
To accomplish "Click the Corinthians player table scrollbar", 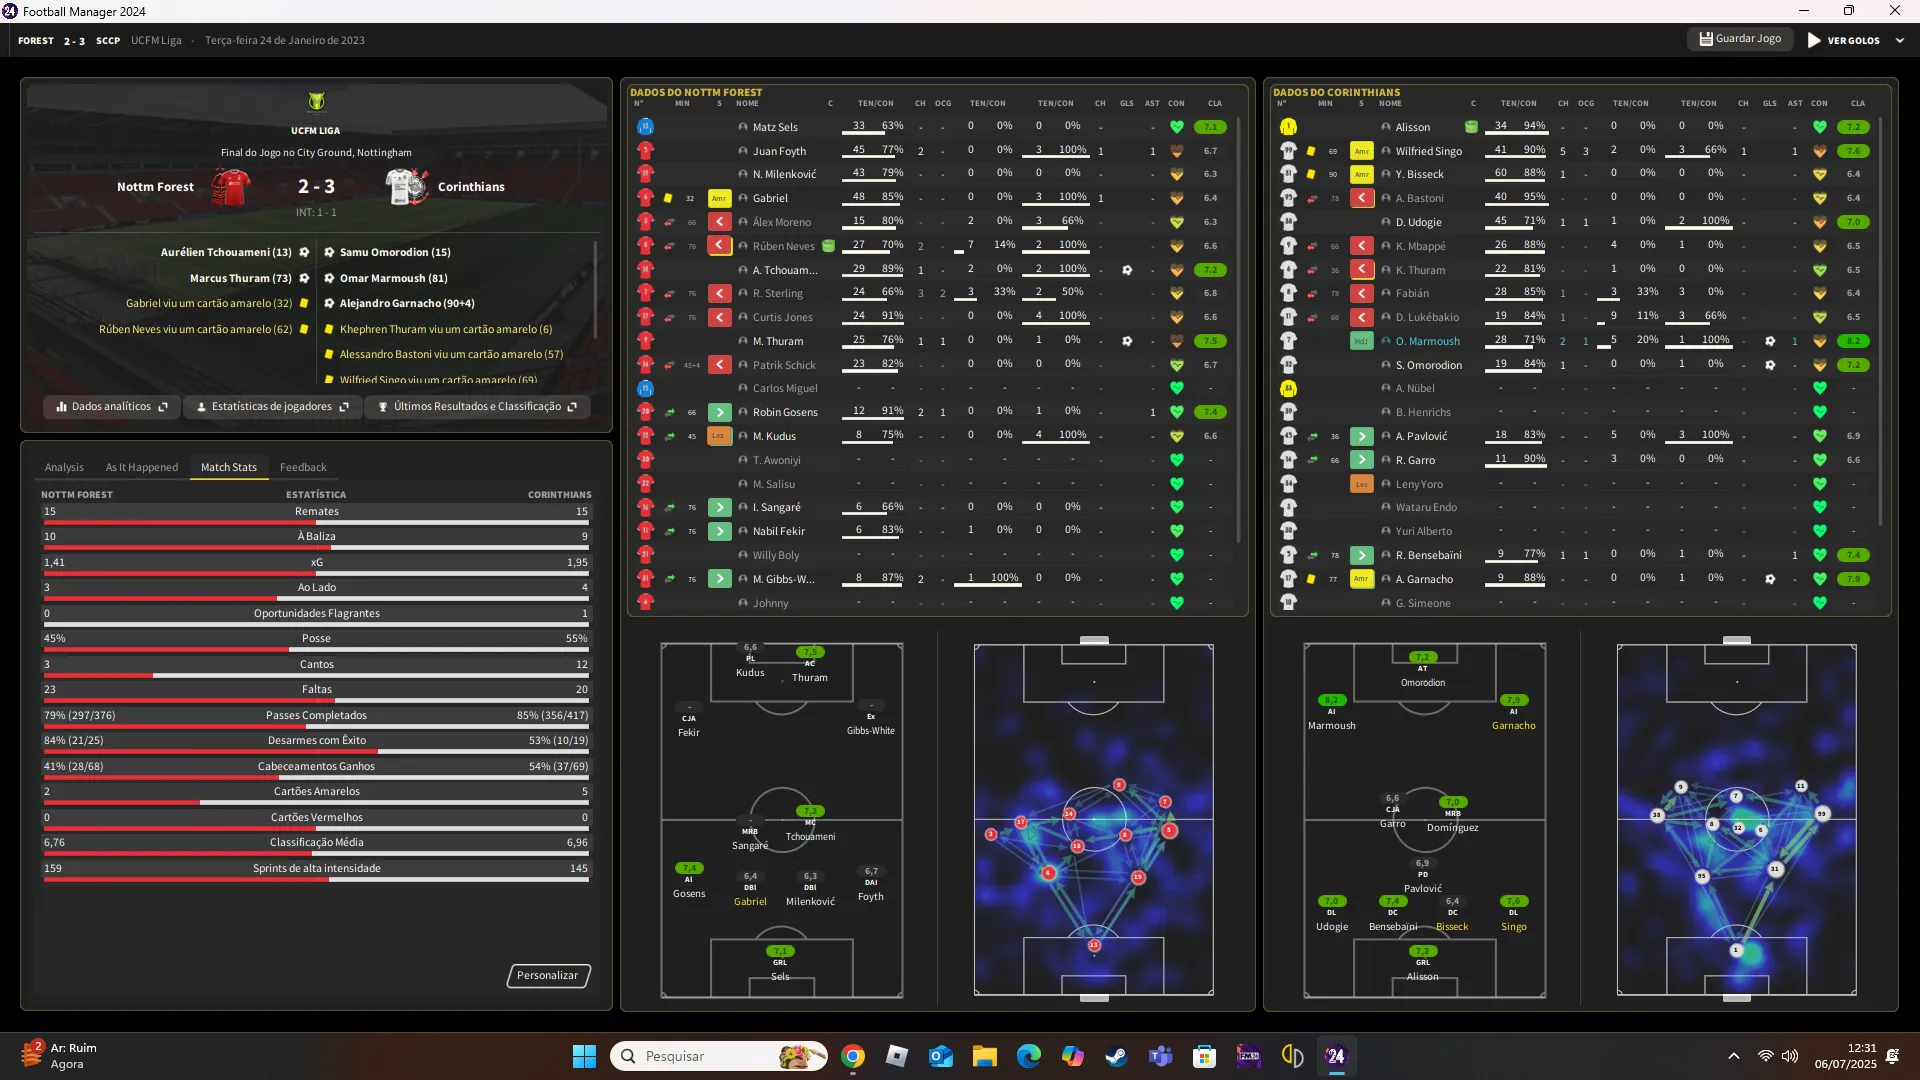I will (x=1881, y=322).
